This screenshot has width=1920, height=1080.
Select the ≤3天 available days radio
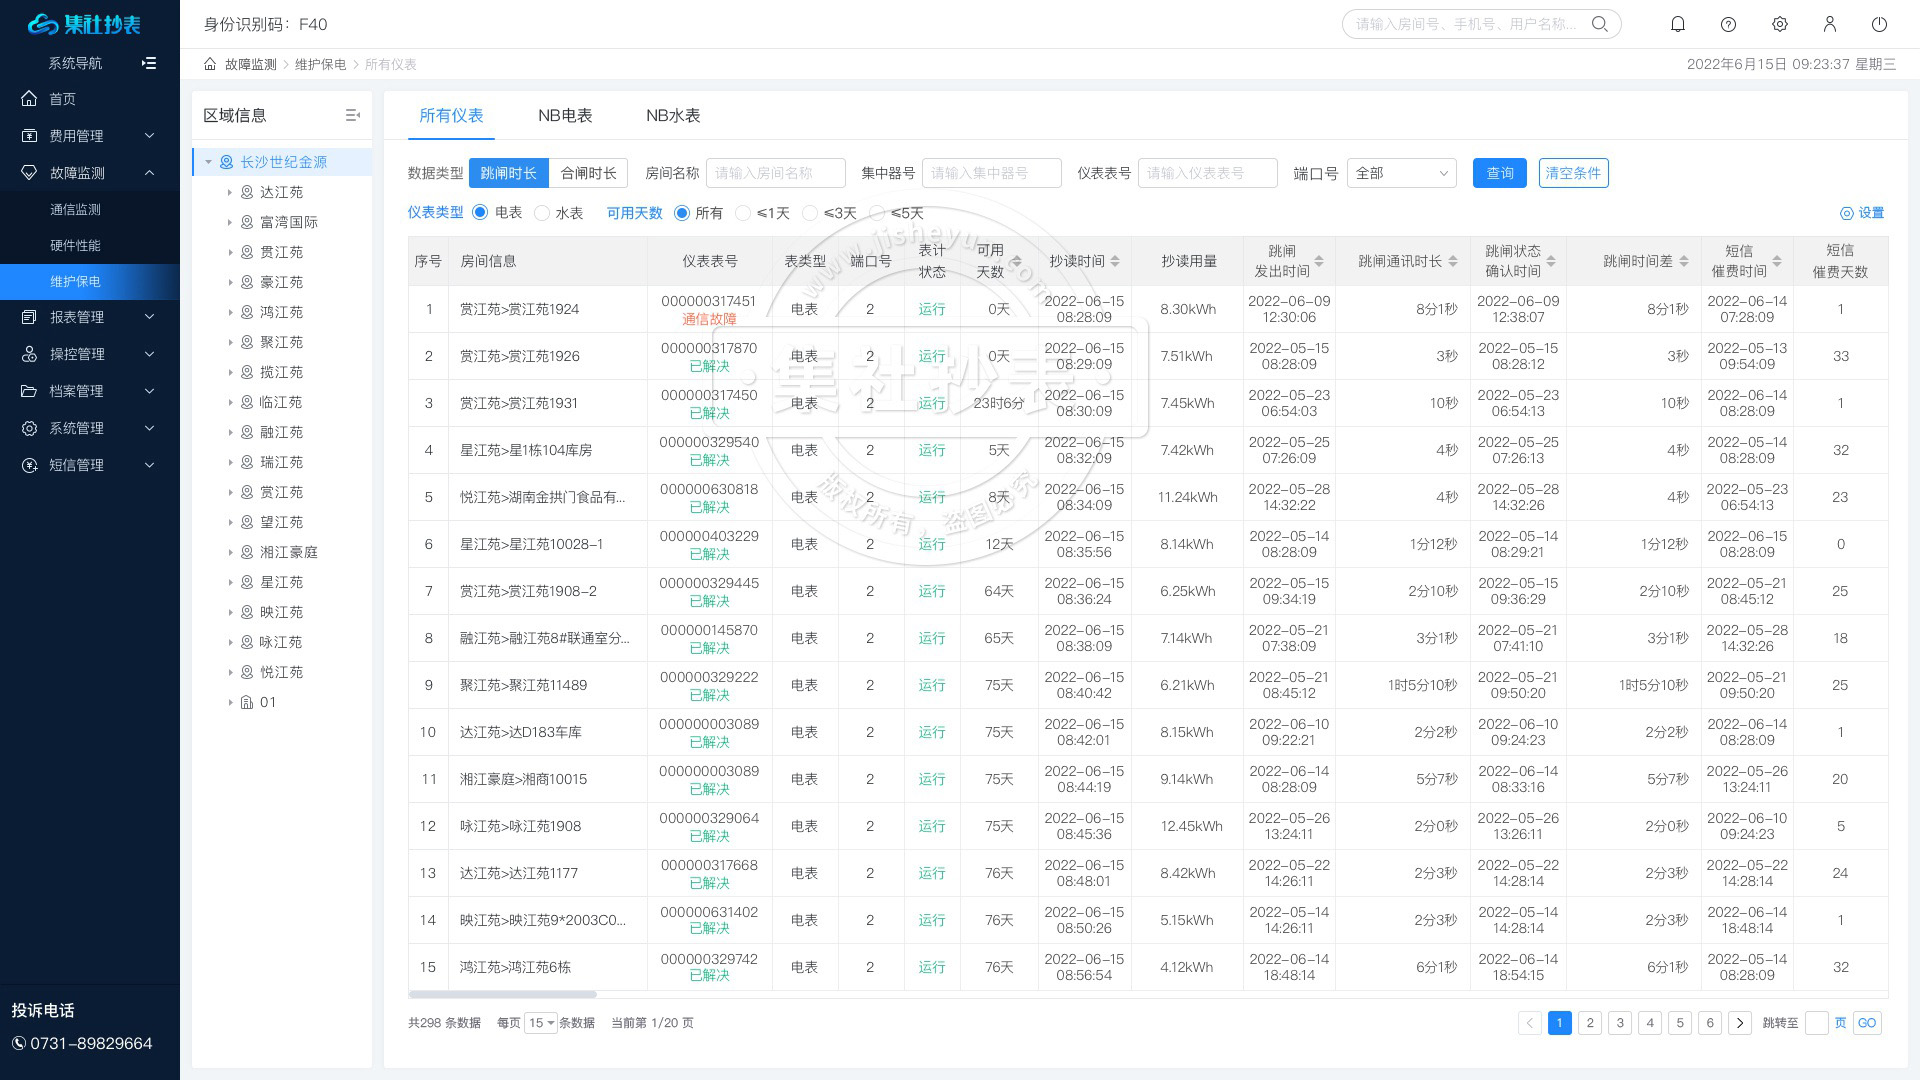pyautogui.click(x=810, y=213)
